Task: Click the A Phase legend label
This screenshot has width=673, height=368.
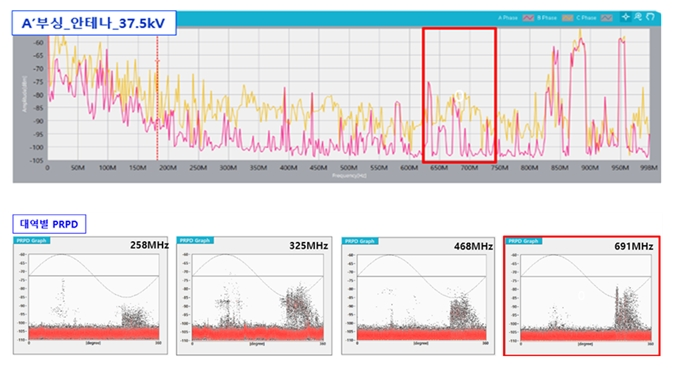Action: (x=508, y=18)
